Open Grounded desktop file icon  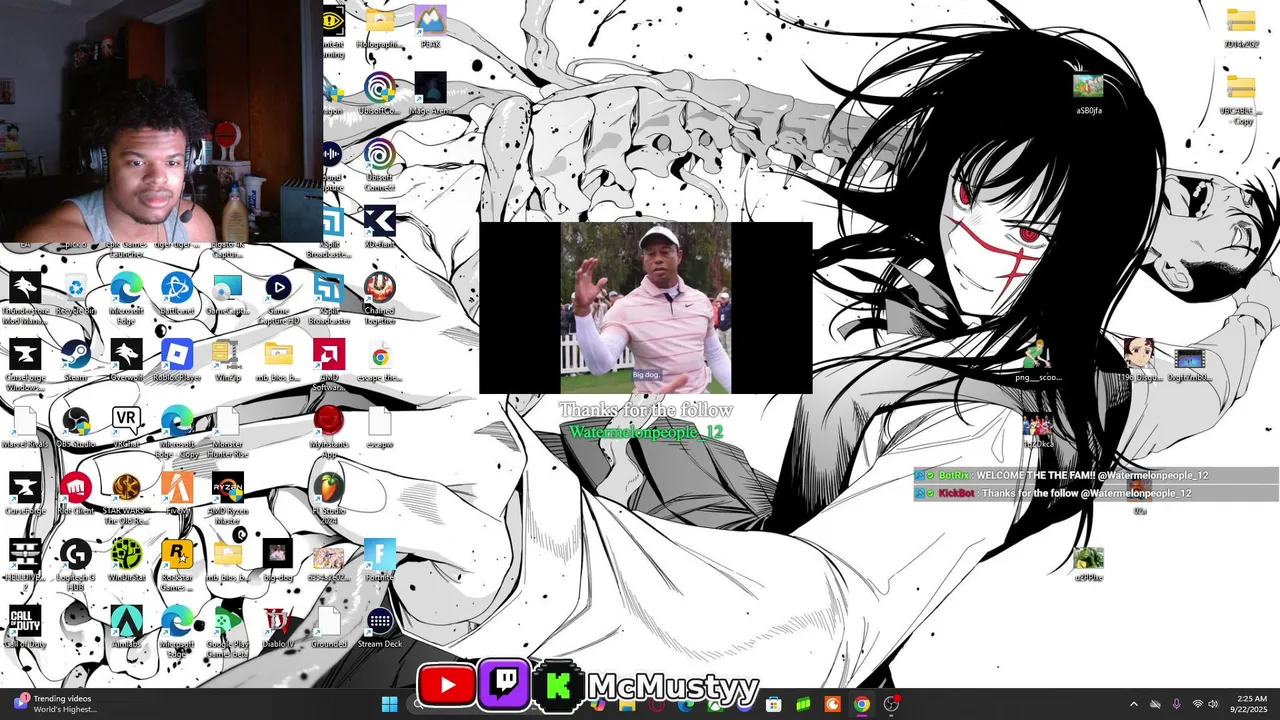(x=329, y=627)
